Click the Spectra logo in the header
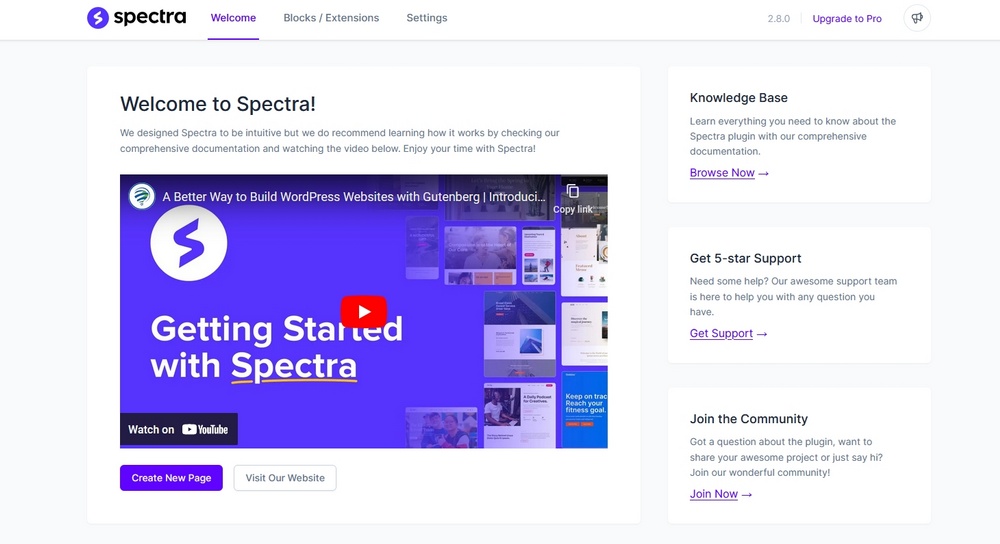The height and width of the screenshot is (544, 1000). (x=136, y=18)
